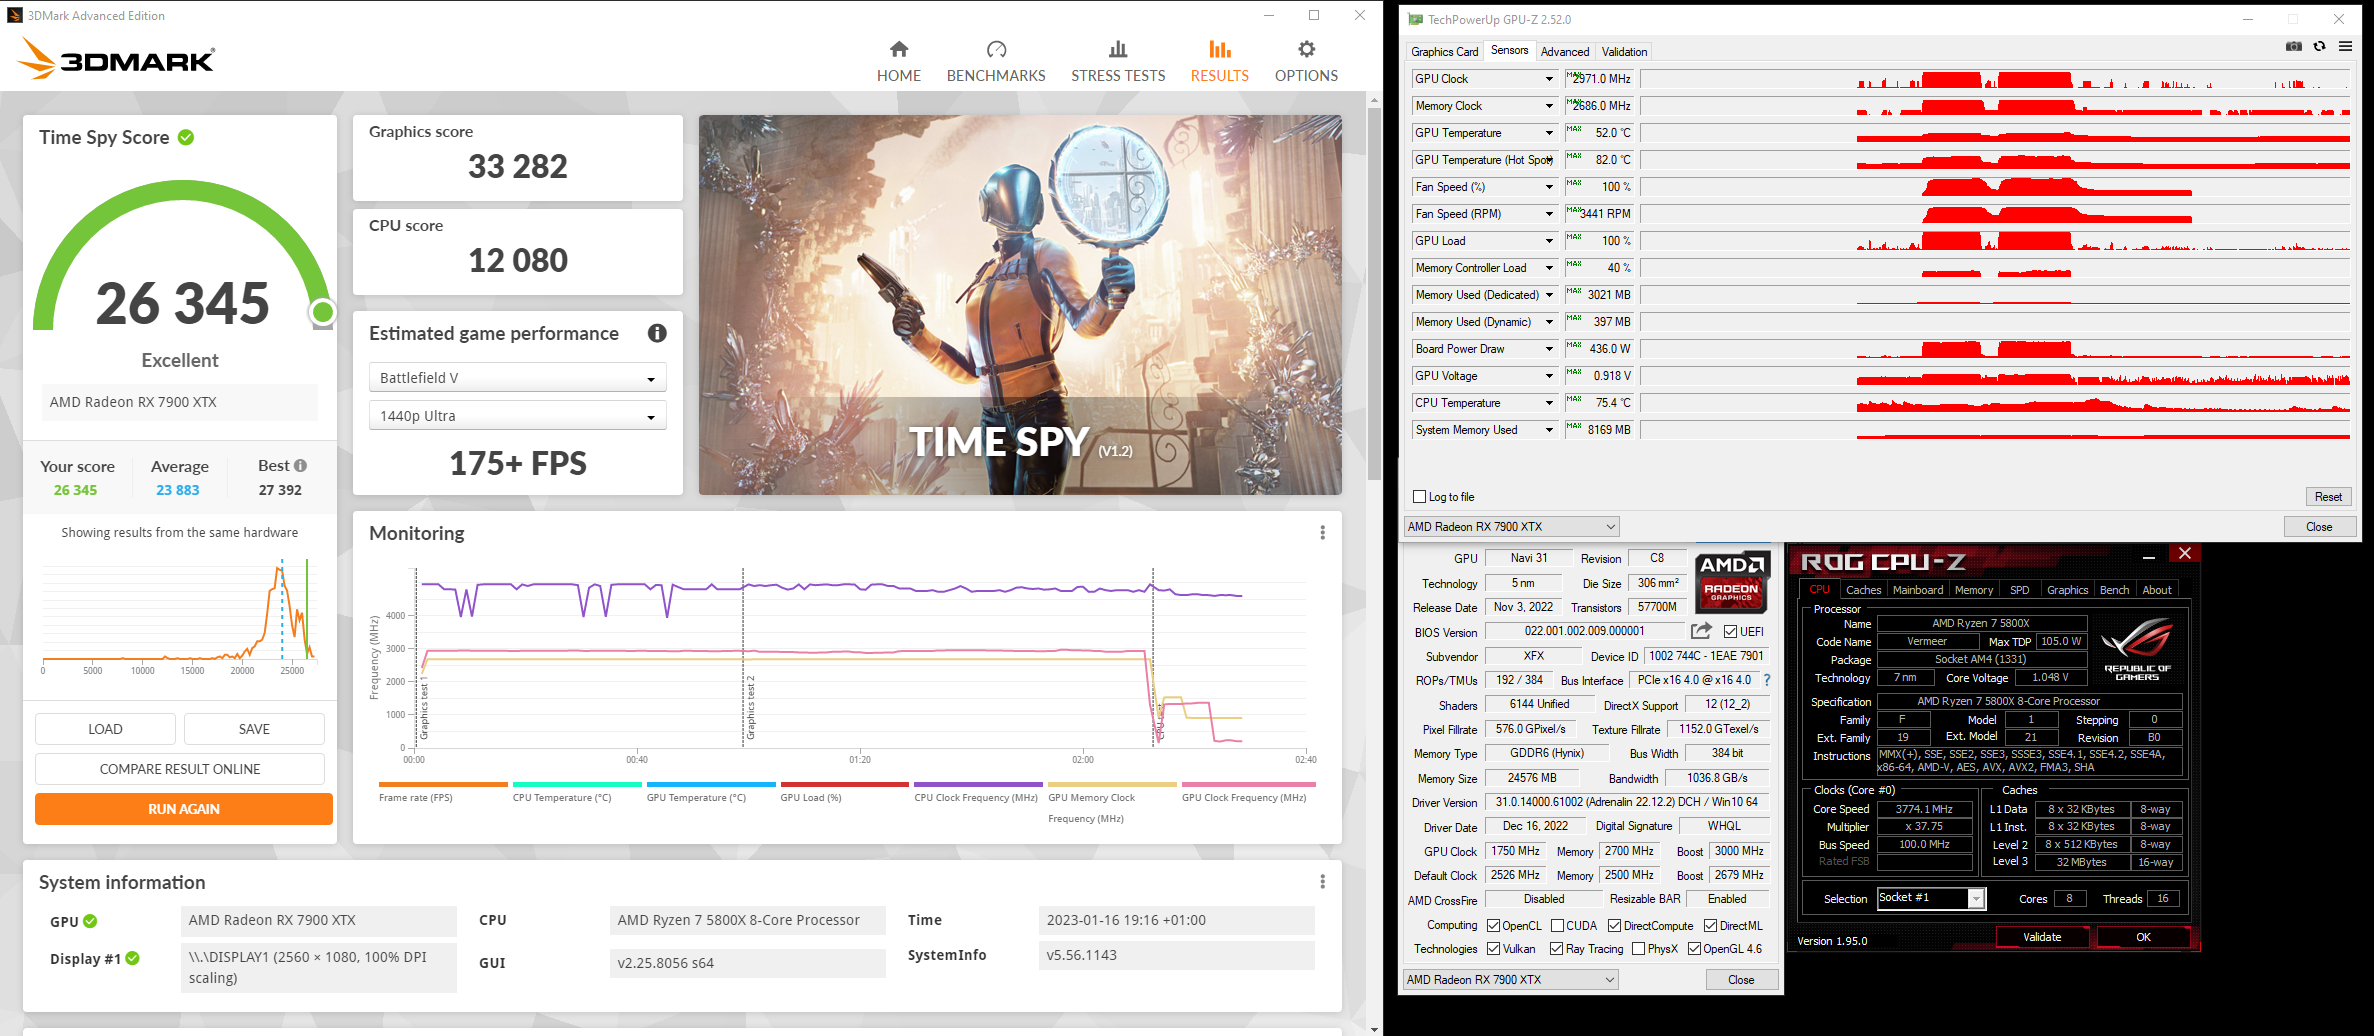Toggle the CUDA checkbox
2374x1036 pixels.
1557,926
